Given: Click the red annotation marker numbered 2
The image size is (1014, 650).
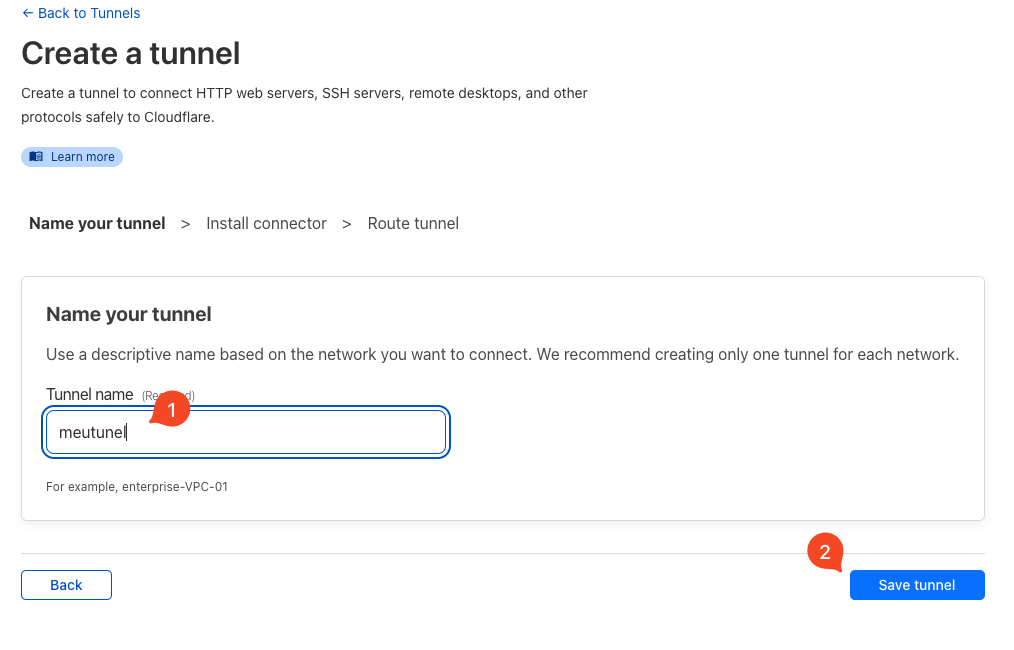Looking at the screenshot, I should 825,552.
